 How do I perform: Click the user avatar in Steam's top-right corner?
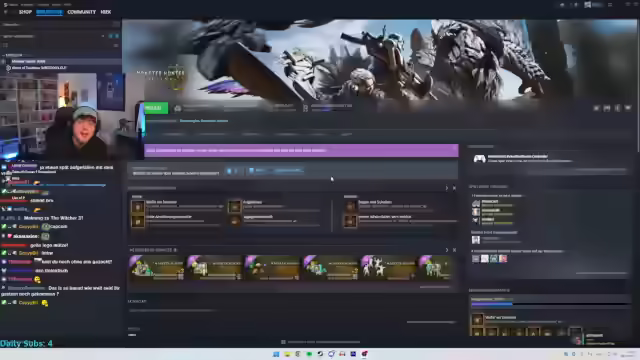587,5
